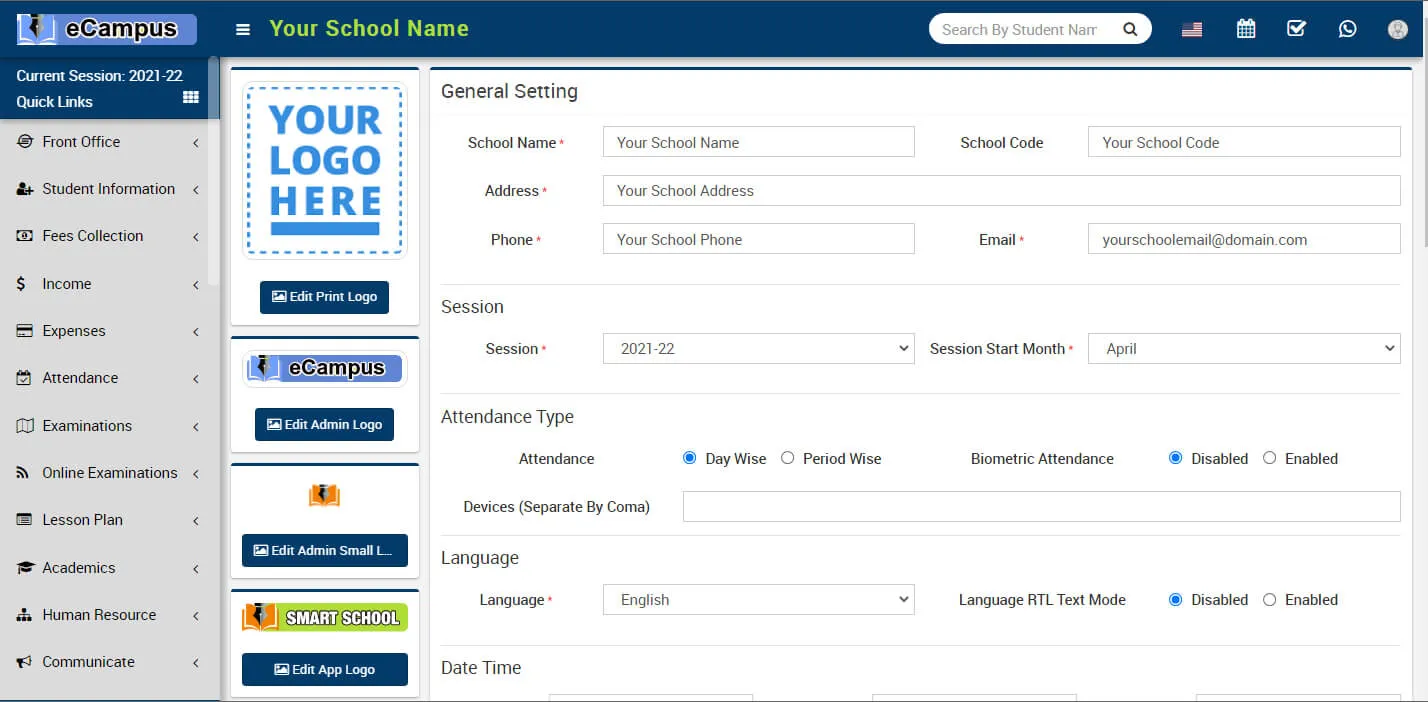Open the Quick Links grid icon
The width and height of the screenshot is (1428, 702).
click(191, 97)
